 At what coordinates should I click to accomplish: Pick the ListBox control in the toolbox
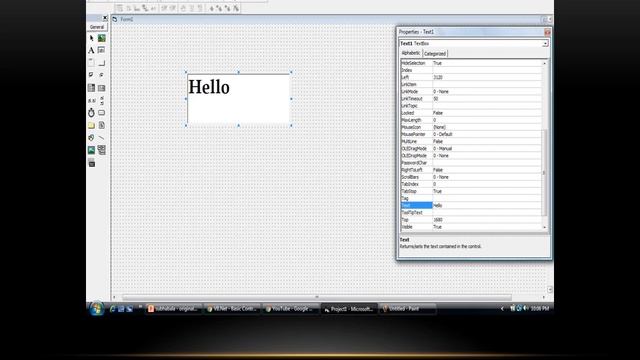tap(102, 88)
